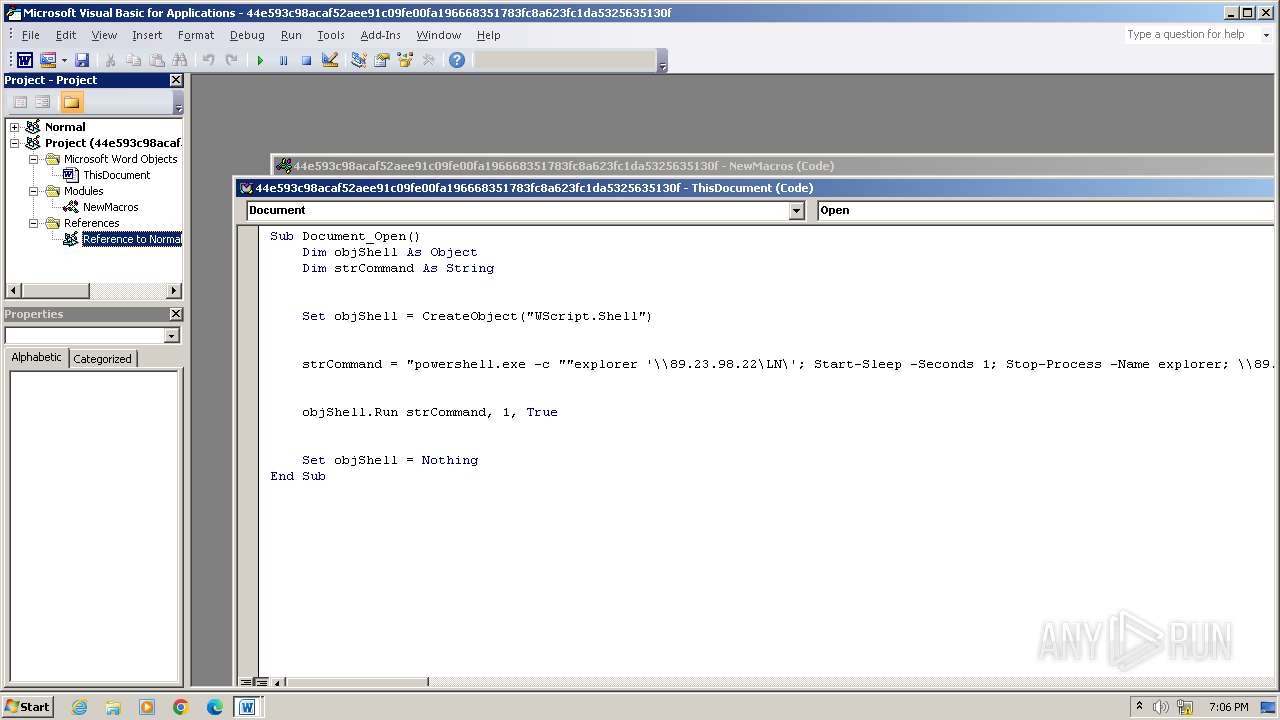This screenshot has height=720, width=1280.
Task: Switch to the Alphabetic properties tab
Action: 37,358
